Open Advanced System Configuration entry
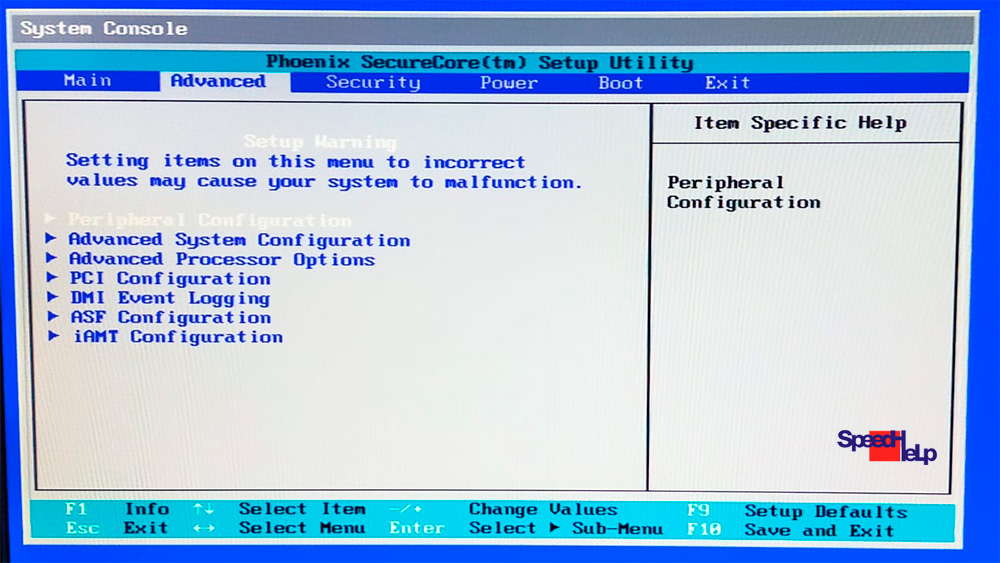The width and height of the screenshot is (1000, 563). [x=239, y=240]
